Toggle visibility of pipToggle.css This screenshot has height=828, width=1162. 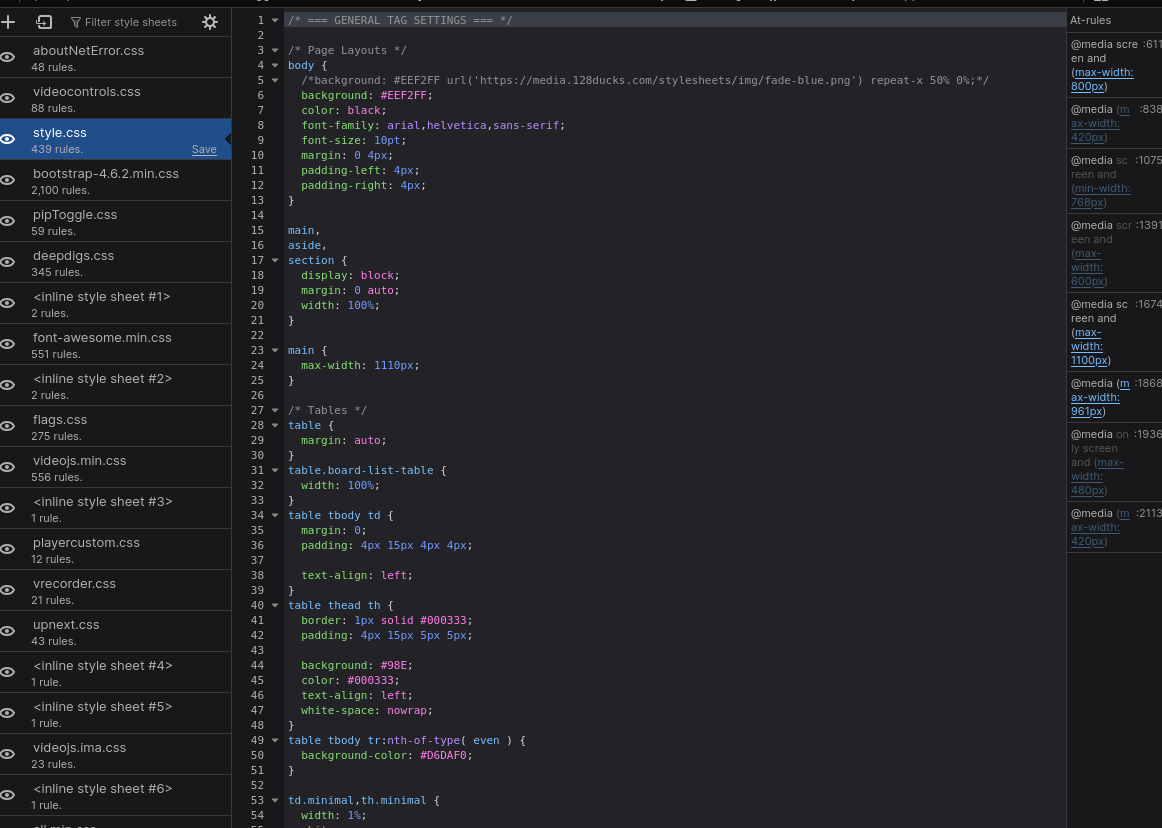(x=8, y=221)
